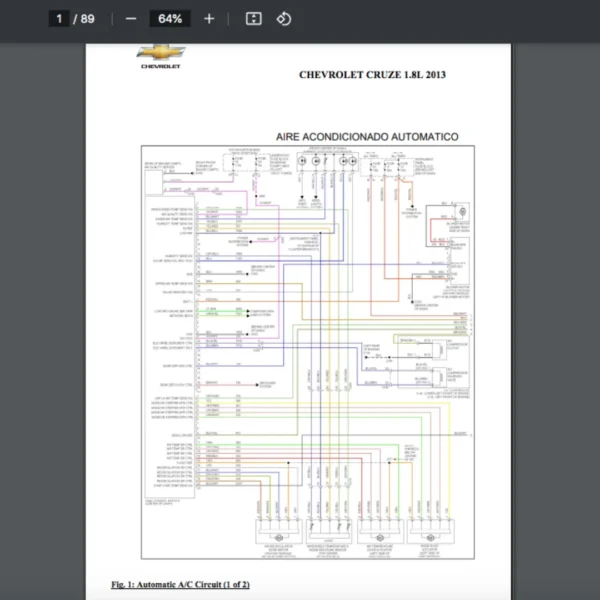Select the current page number field

click(x=60, y=19)
